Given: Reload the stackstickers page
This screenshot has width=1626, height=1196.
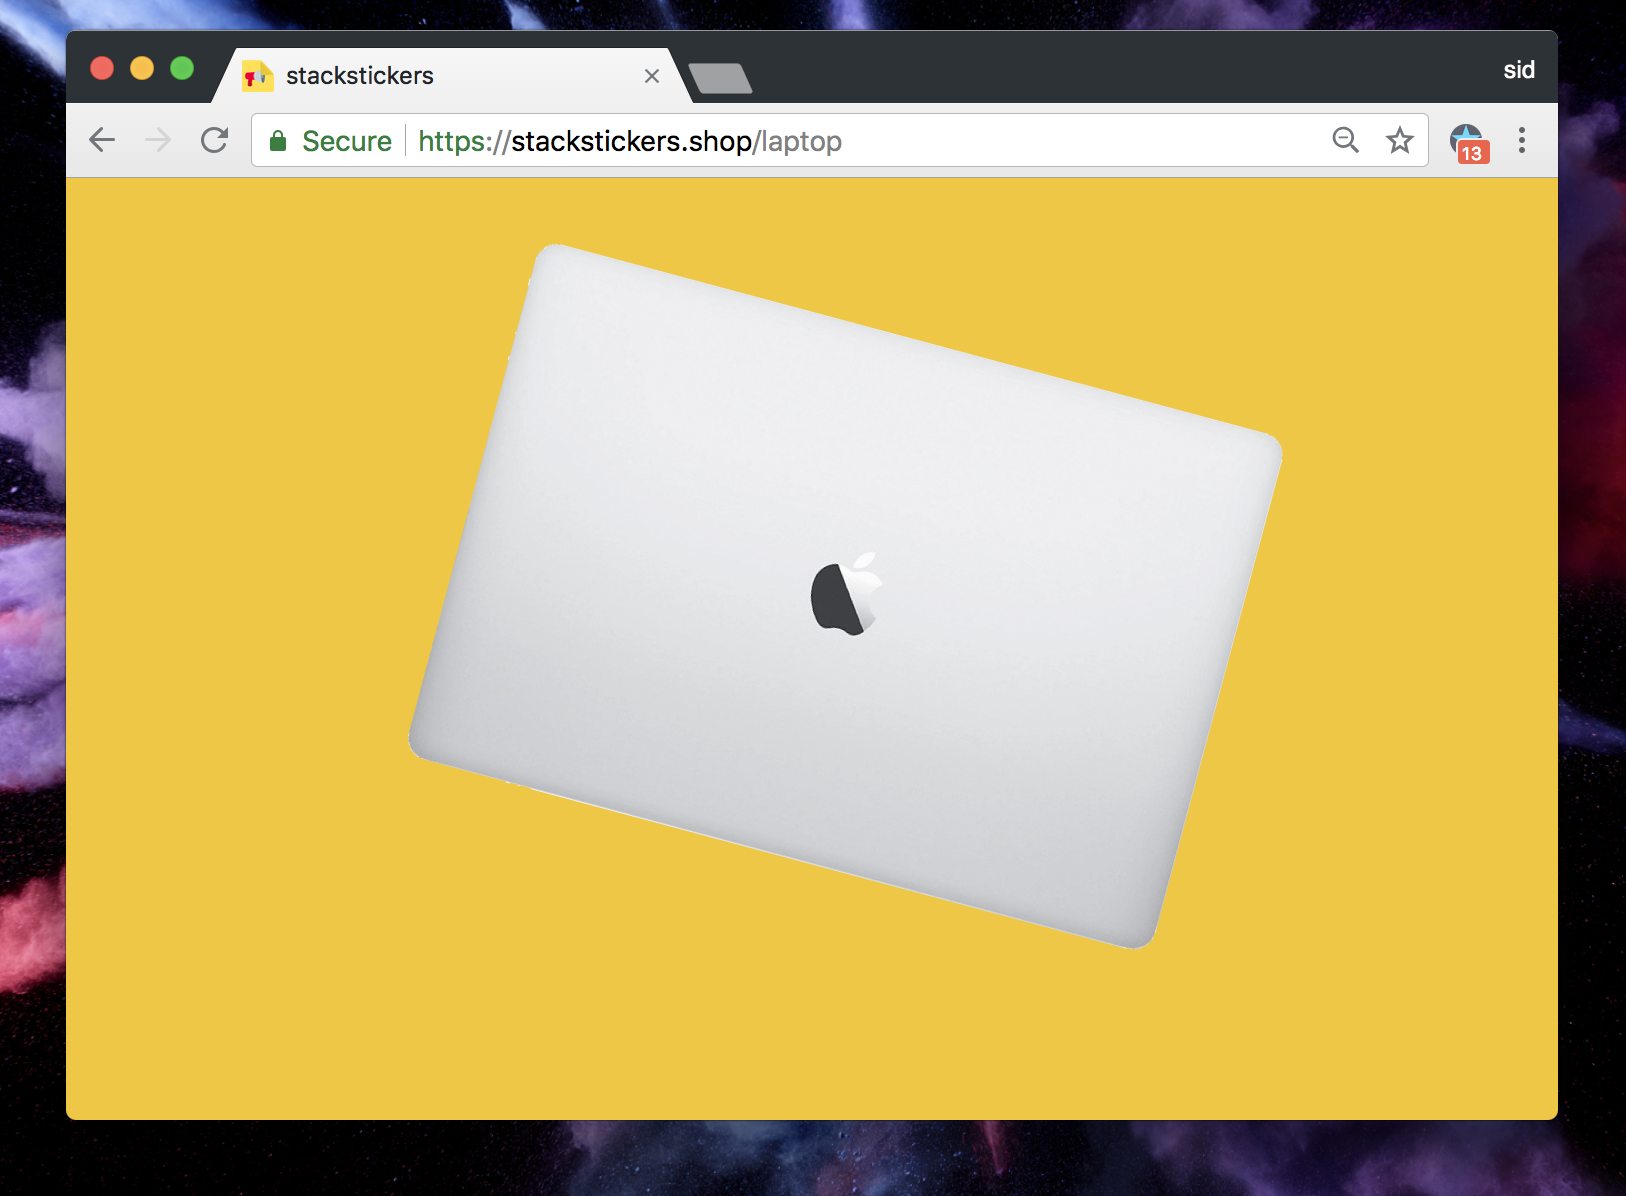Looking at the screenshot, I should [214, 140].
